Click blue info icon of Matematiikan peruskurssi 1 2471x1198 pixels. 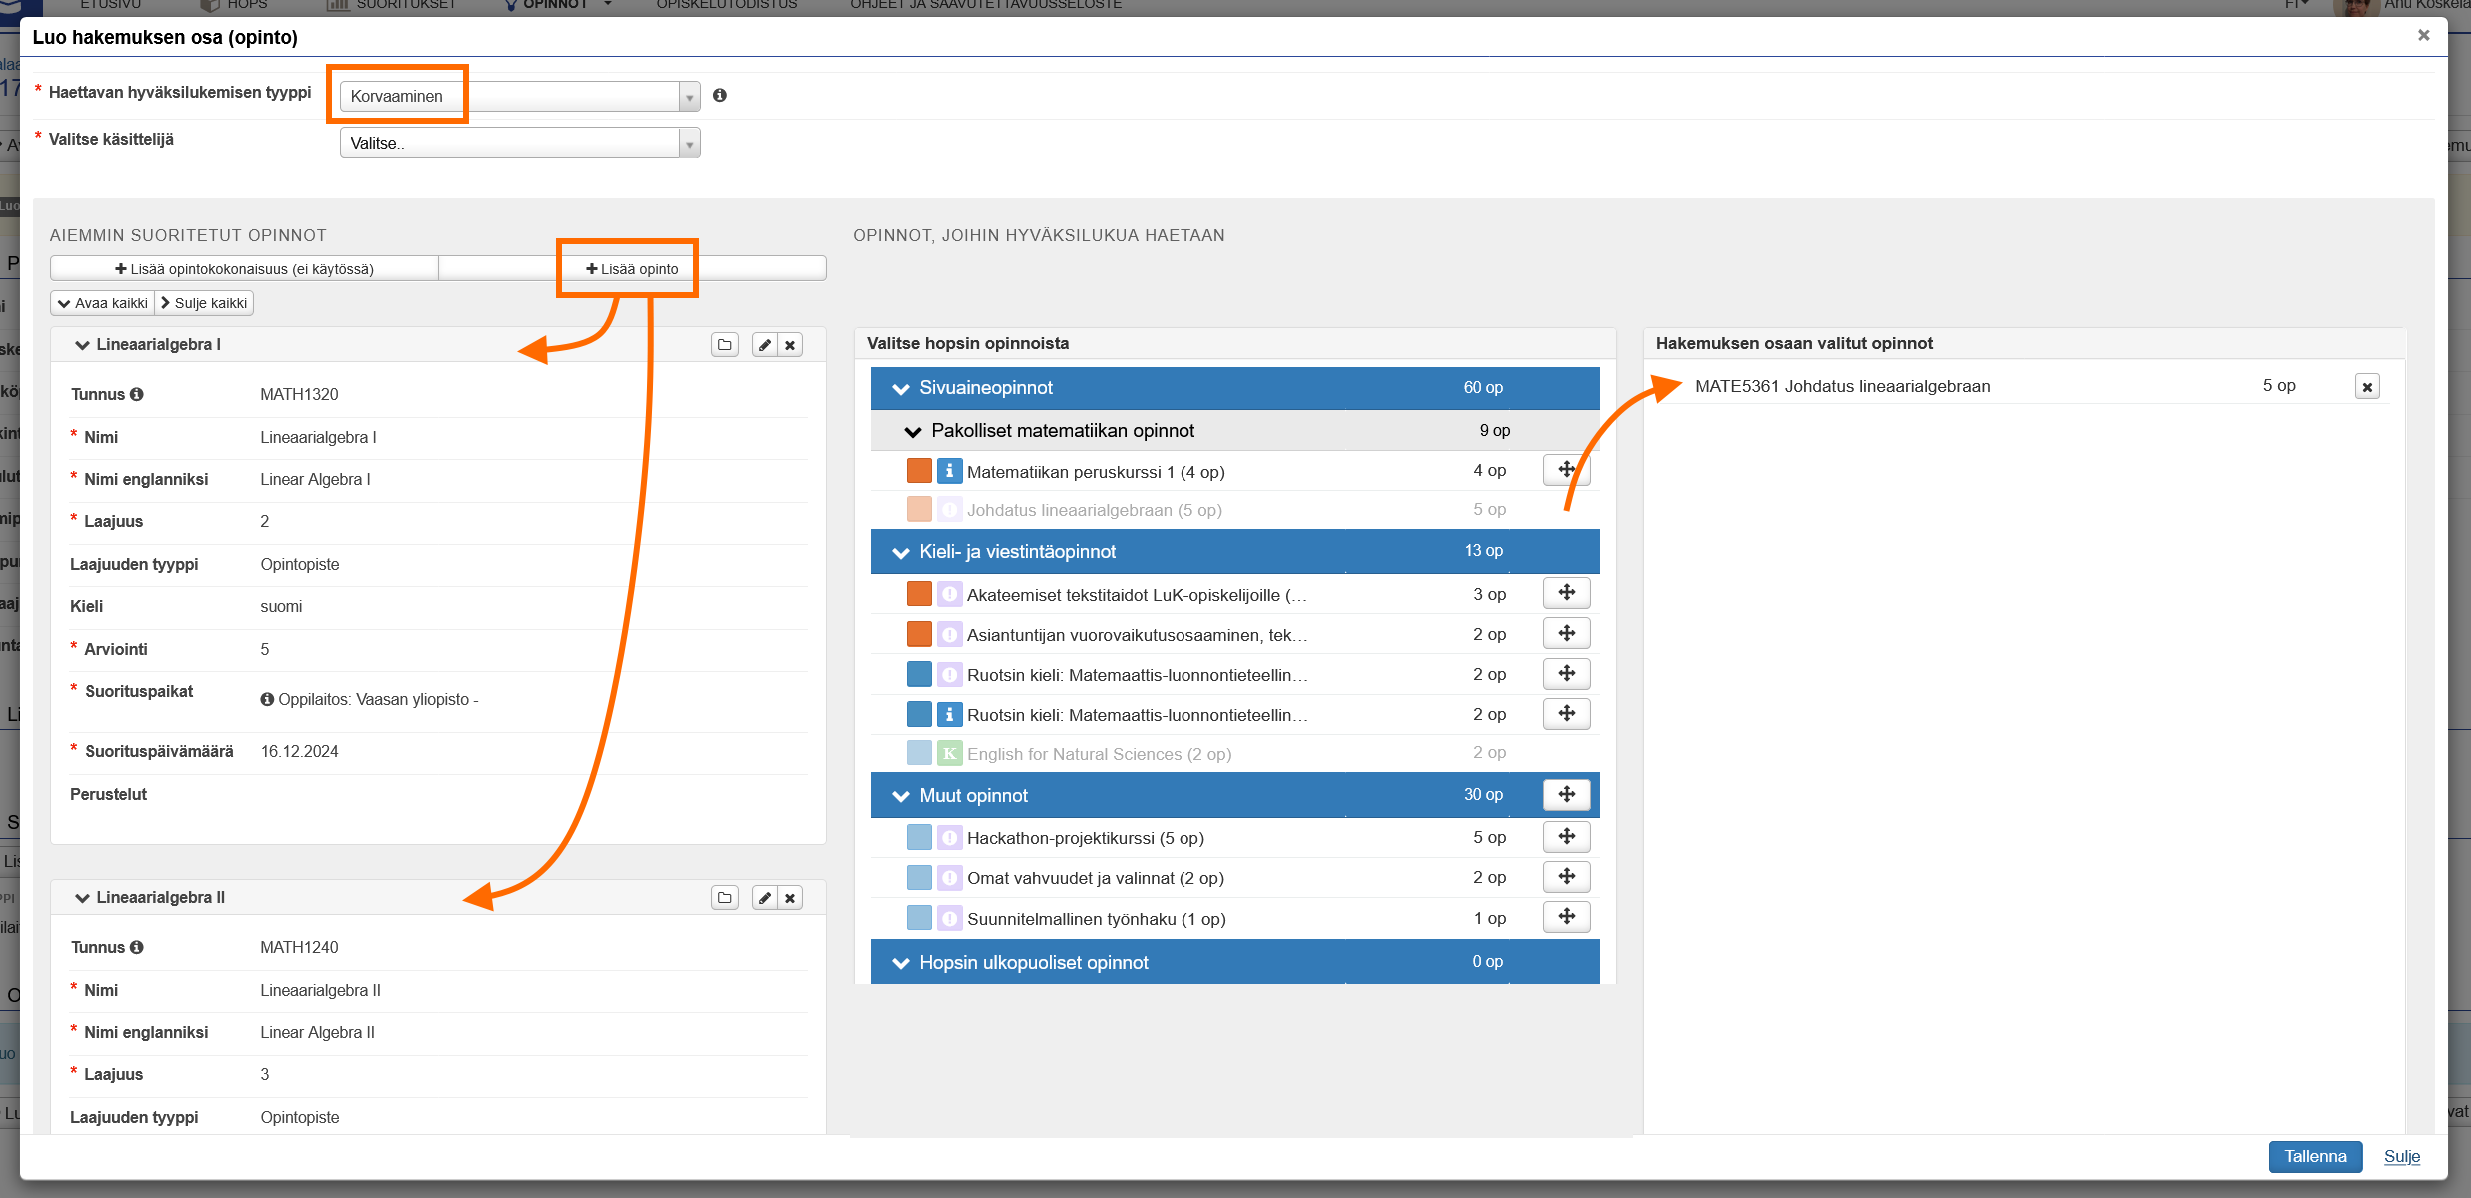coord(949,471)
